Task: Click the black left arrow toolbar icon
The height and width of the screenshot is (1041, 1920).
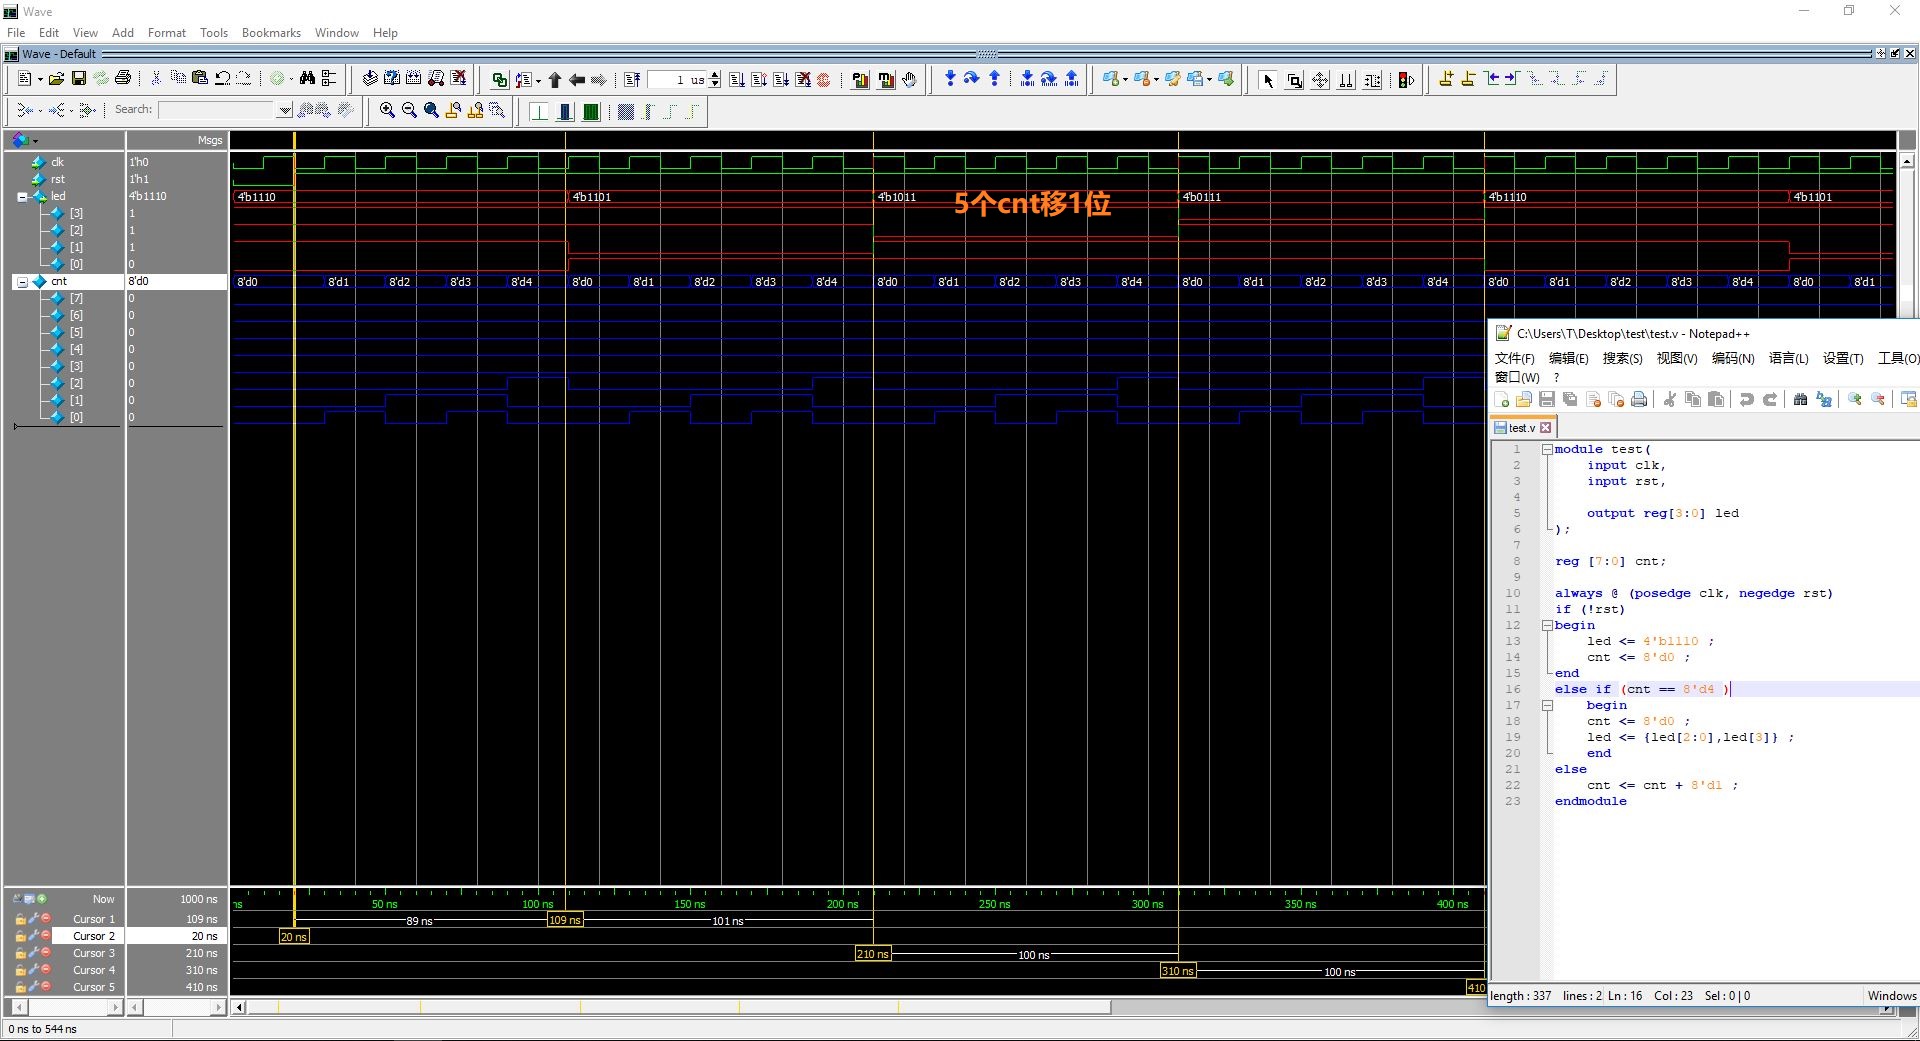Action: tap(576, 80)
